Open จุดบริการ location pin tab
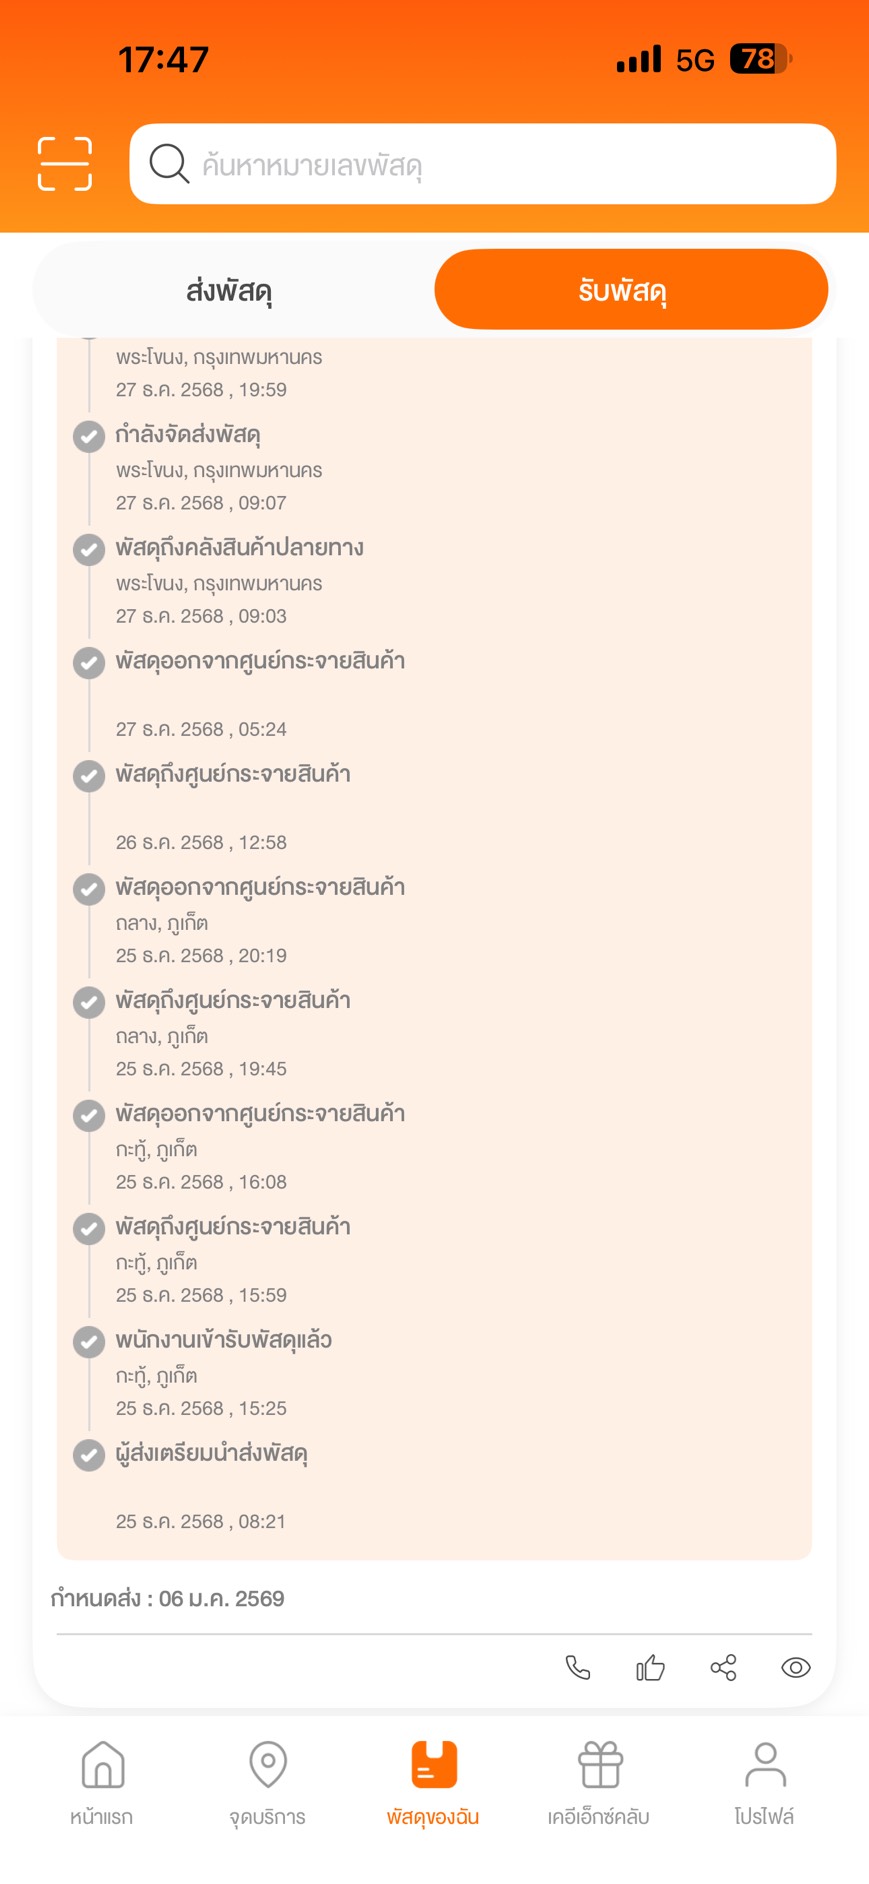Screen dimensions: 869x1884 [268, 1783]
